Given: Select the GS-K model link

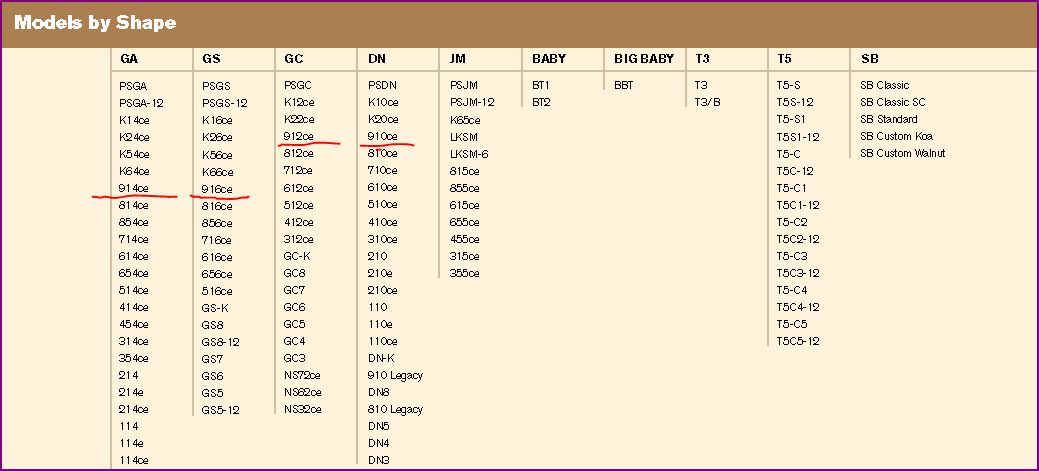Looking at the screenshot, I should click(x=215, y=308).
